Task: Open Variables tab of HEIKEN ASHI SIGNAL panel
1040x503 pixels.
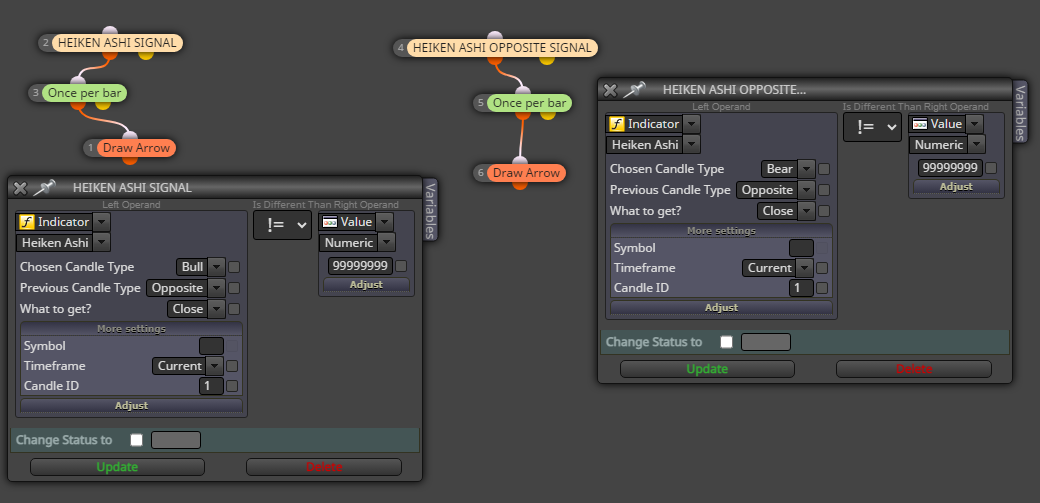Action: (430, 210)
